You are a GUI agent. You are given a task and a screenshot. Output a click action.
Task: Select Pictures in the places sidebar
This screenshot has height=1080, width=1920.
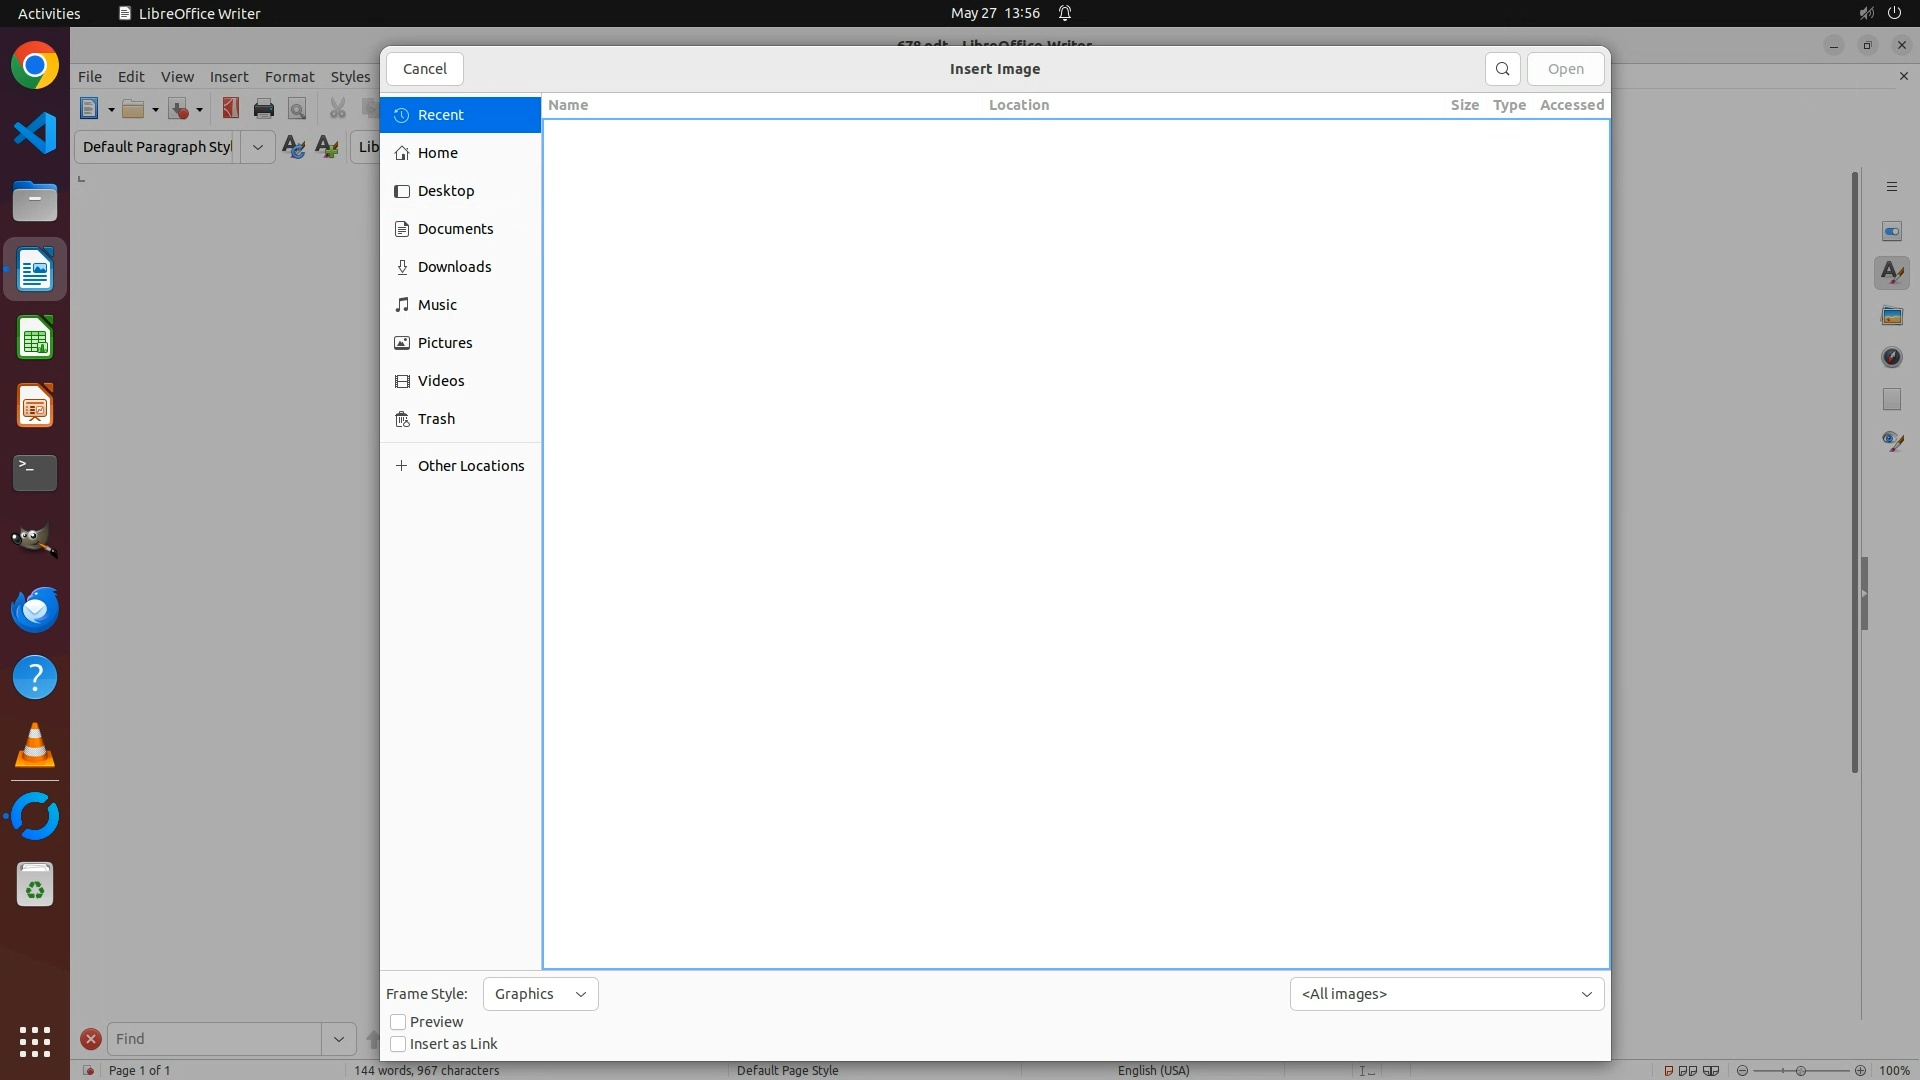pyautogui.click(x=445, y=343)
